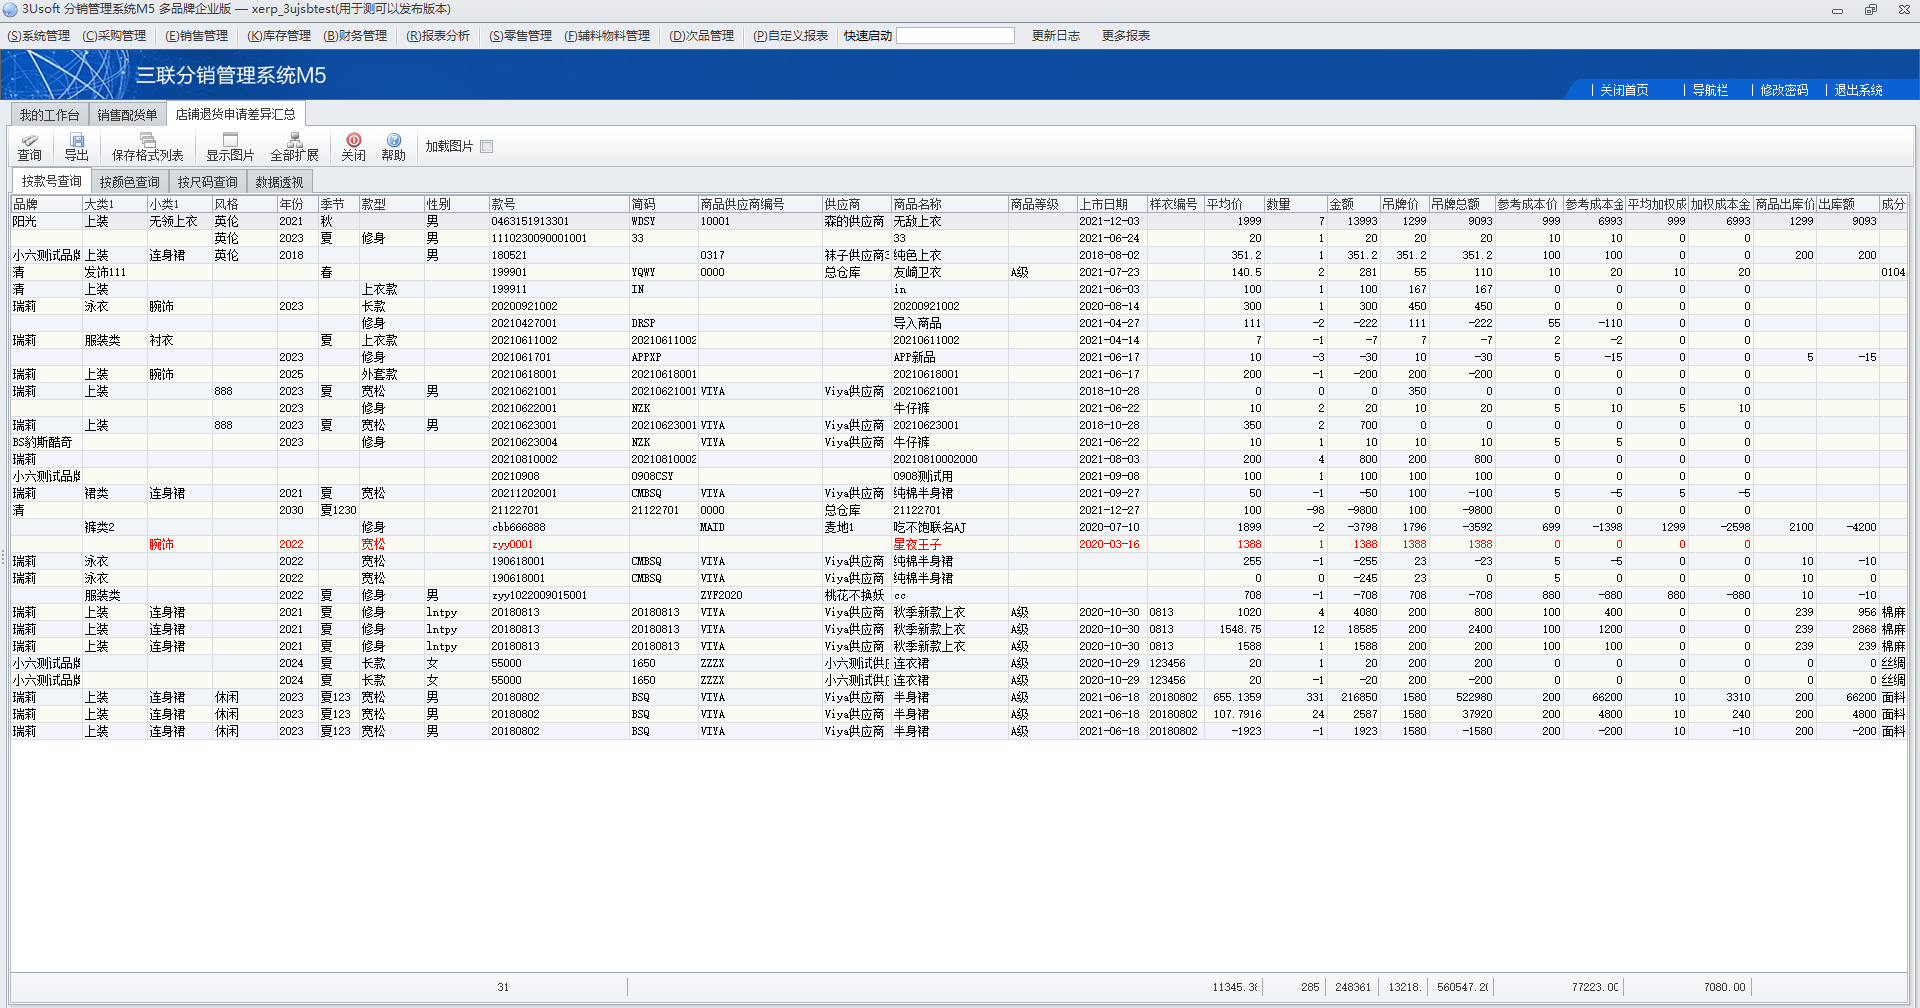This screenshot has height=1008, width=1920.
Task: Select the 按颜色查询 sub-tab
Action: point(130,182)
